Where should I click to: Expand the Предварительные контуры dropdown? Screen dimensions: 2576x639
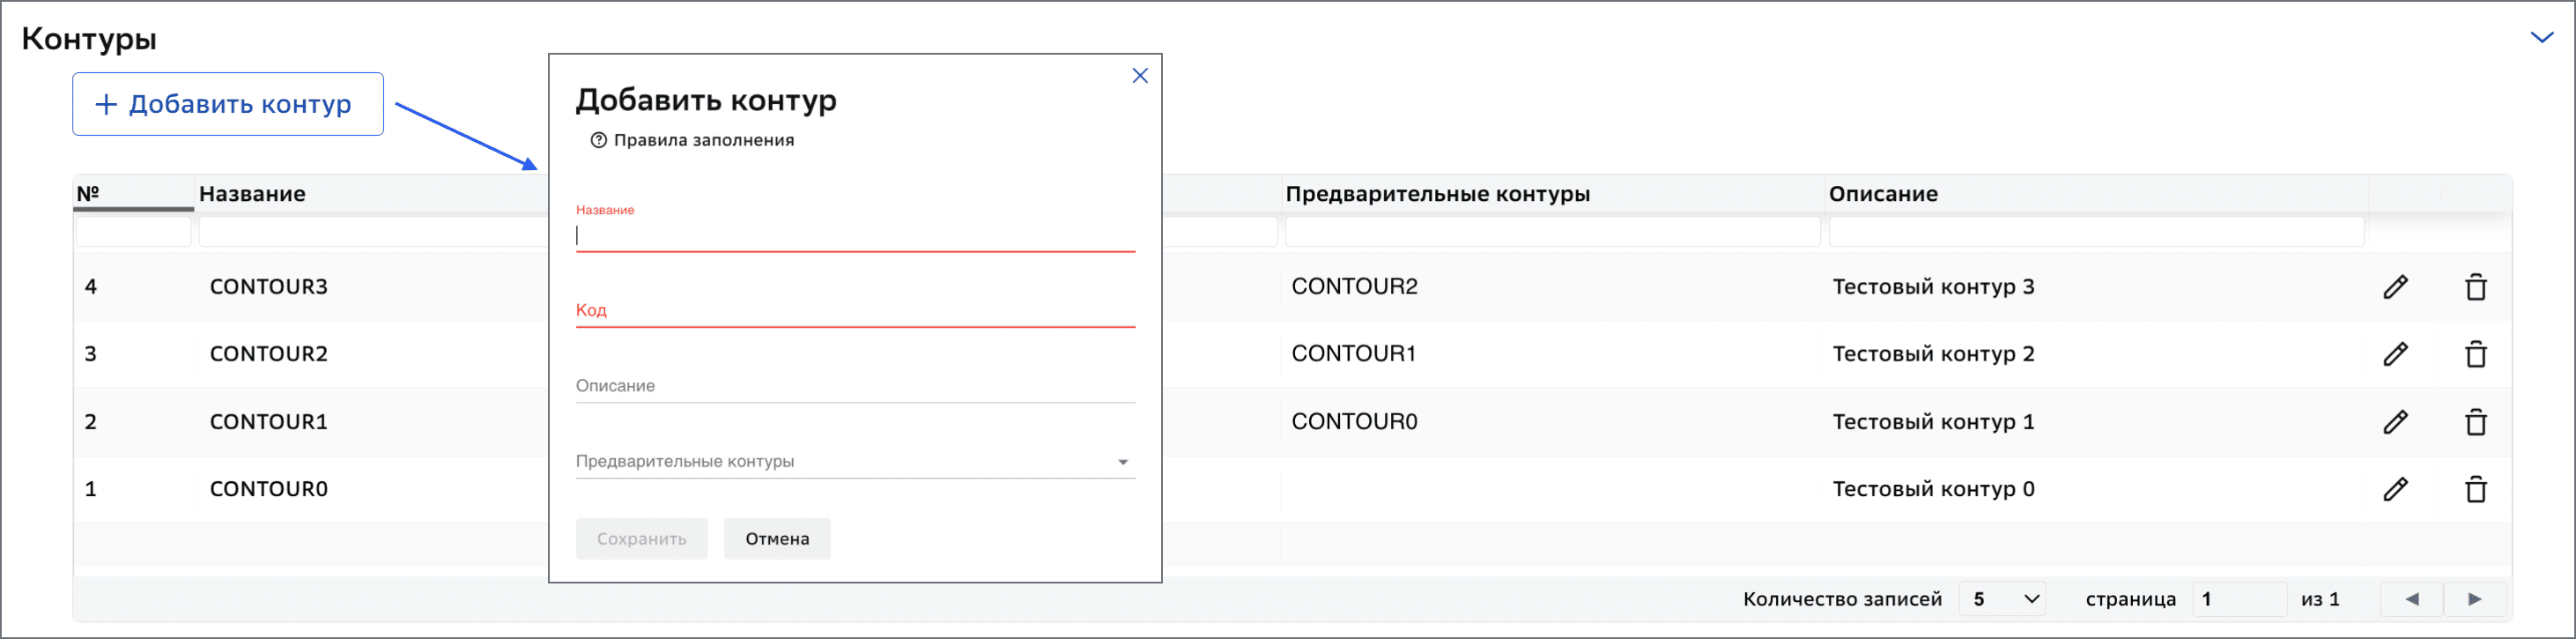pyautogui.click(x=855, y=461)
